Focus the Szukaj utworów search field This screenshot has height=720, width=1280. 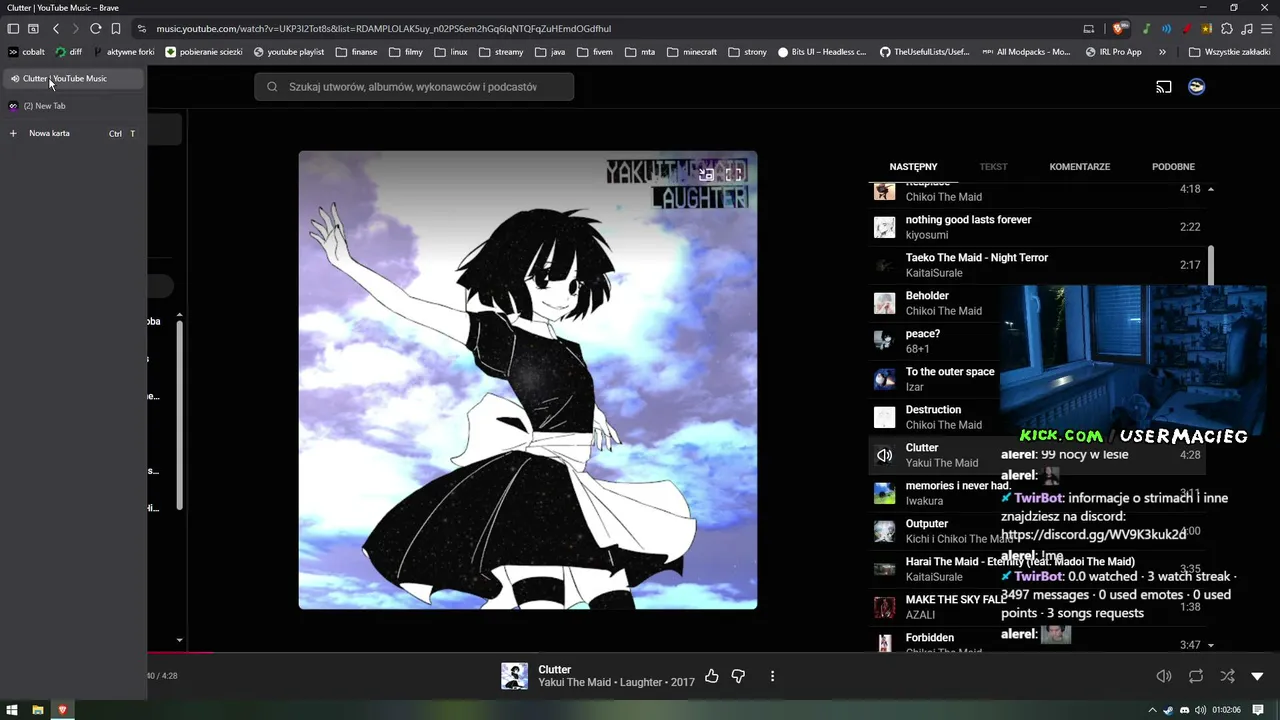coord(414,87)
